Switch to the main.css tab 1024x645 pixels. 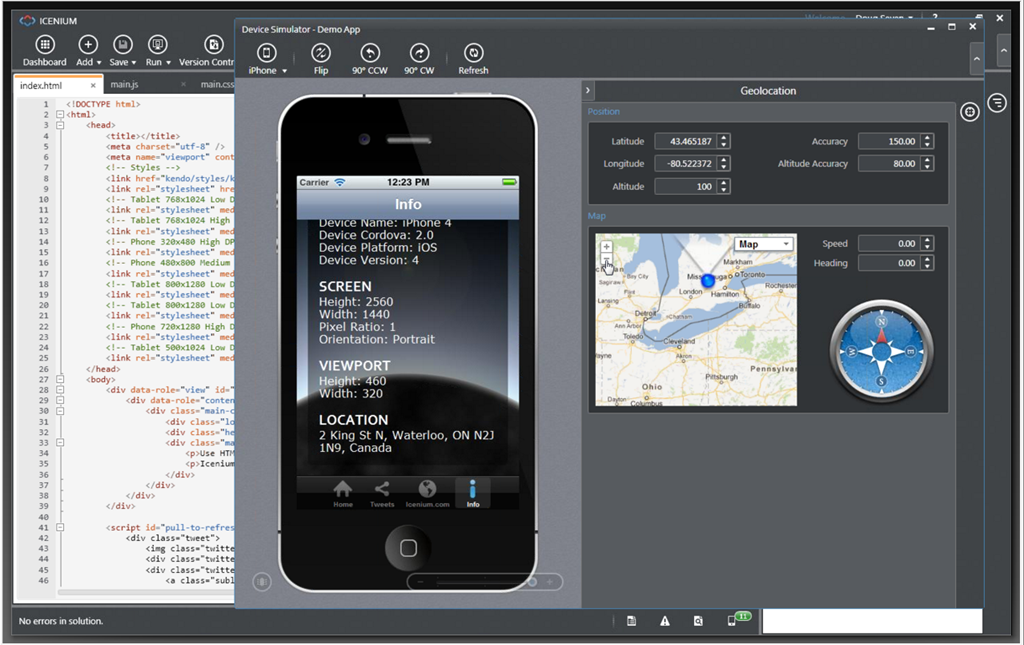[217, 84]
